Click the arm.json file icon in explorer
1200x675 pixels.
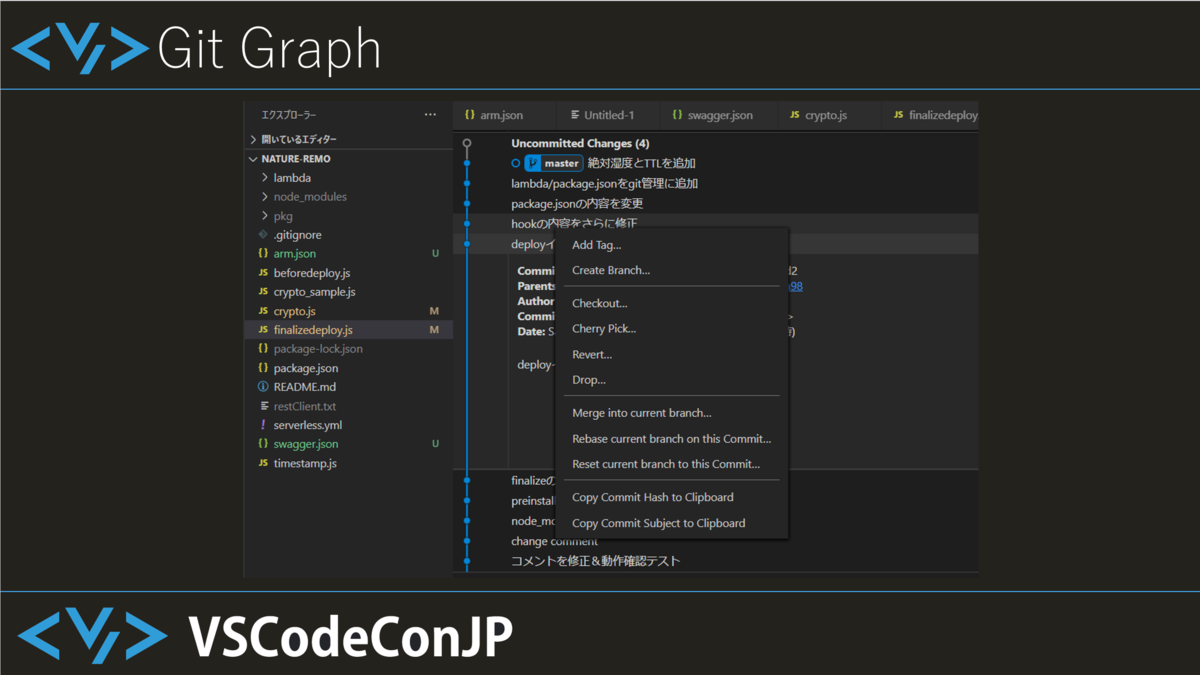pos(263,254)
